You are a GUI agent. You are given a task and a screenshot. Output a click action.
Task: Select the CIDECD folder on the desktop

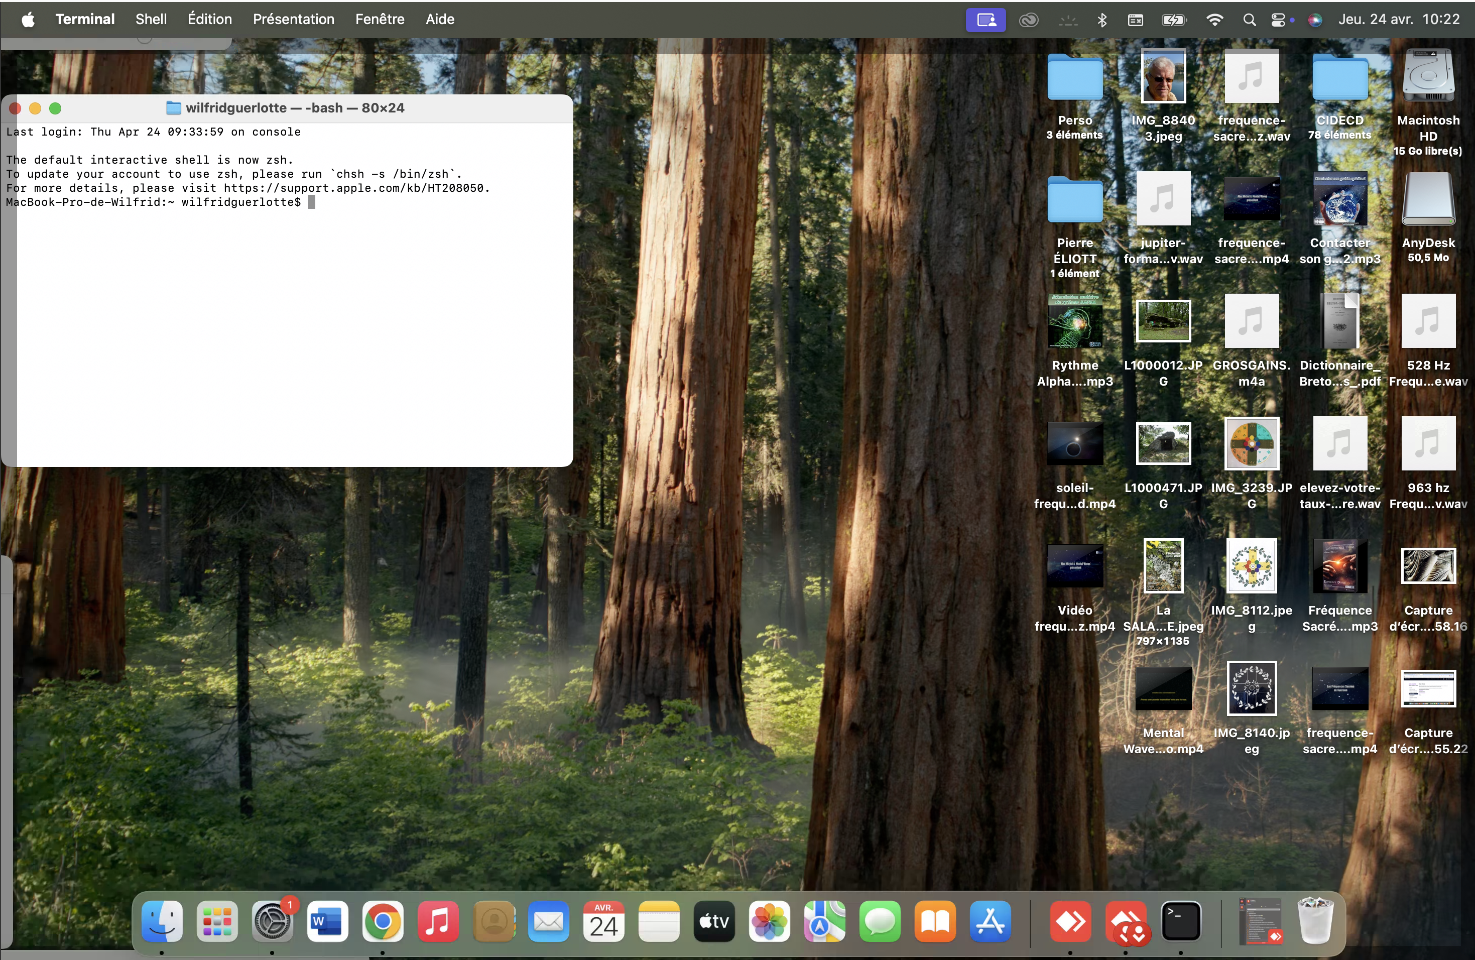click(1339, 78)
